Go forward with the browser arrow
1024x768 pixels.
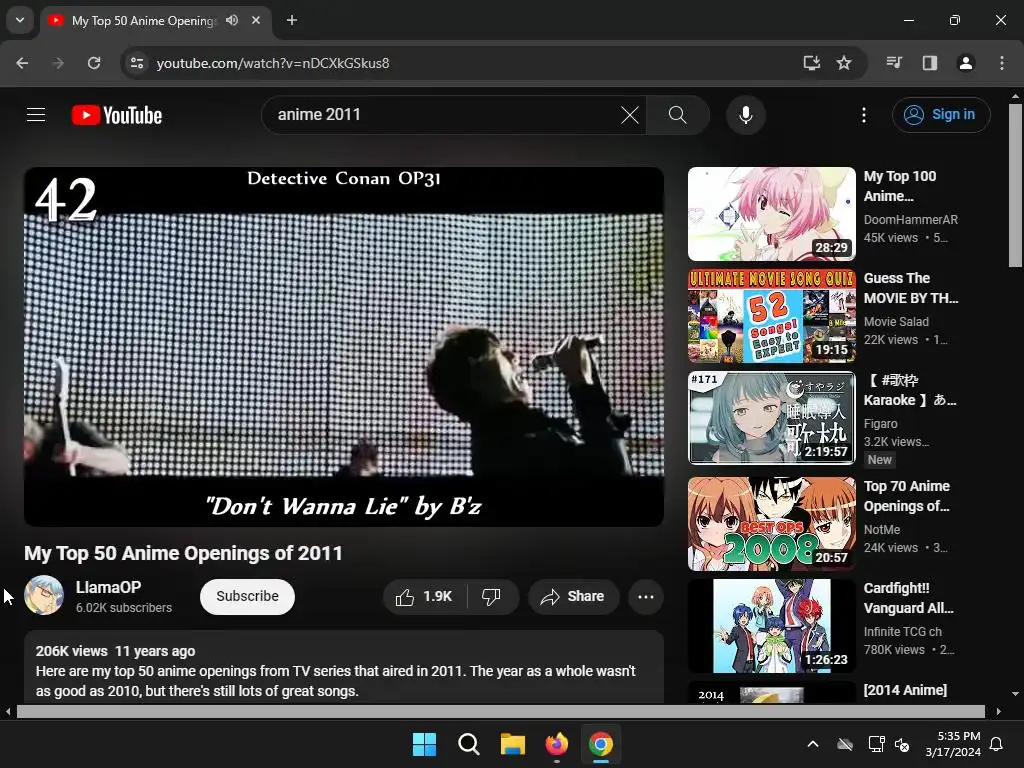(58, 63)
